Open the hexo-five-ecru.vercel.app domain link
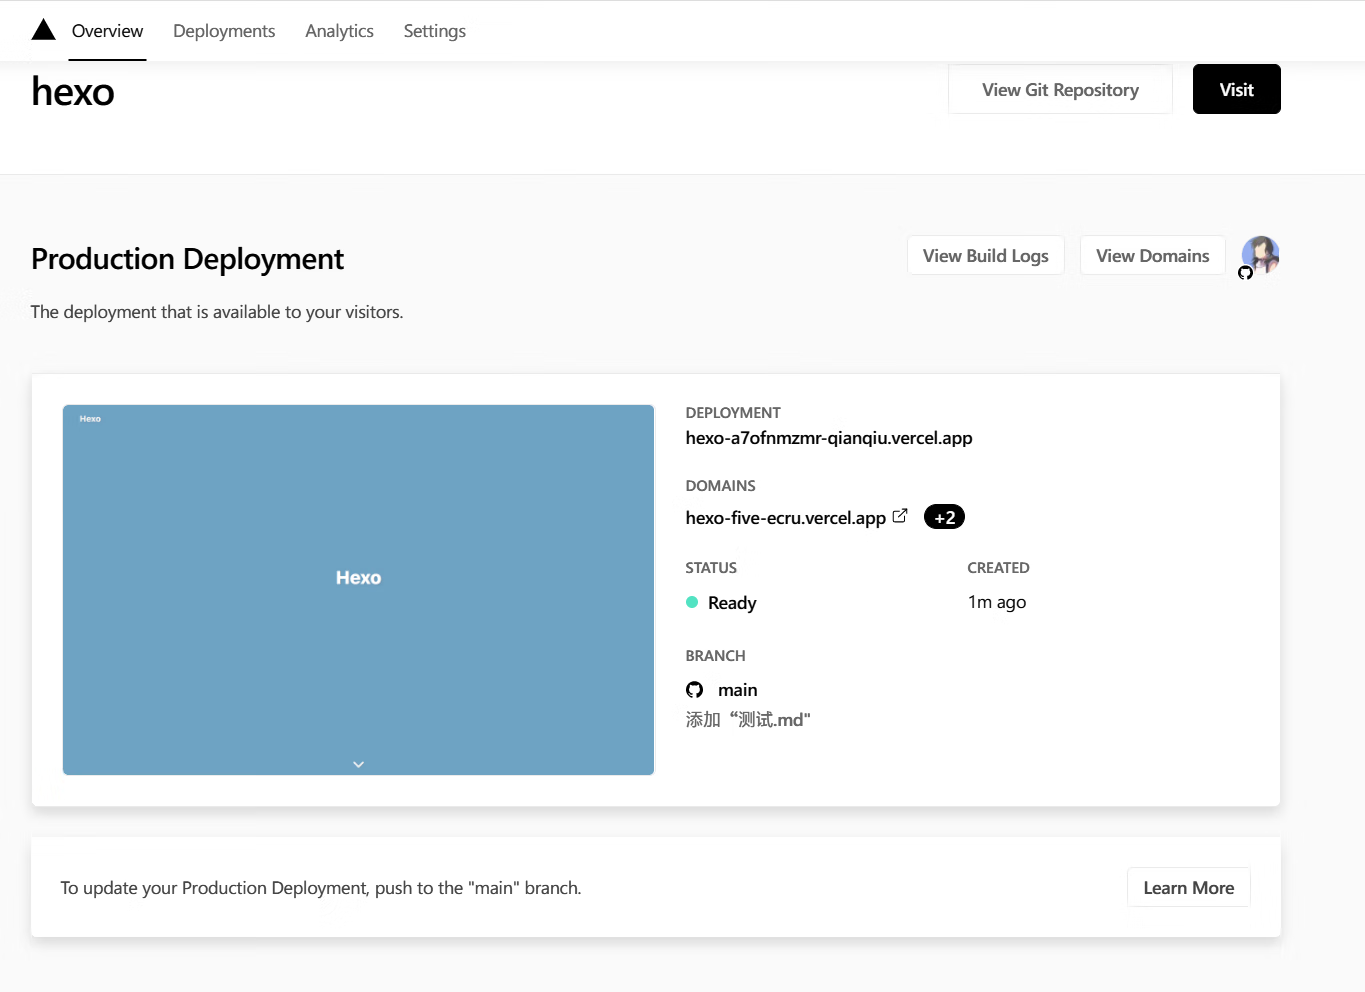Image resolution: width=1365 pixels, height=992 pixels. coord(785,518)
